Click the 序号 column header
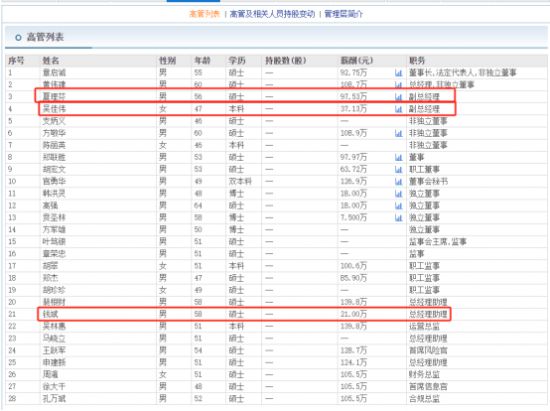 coord(16,61)
